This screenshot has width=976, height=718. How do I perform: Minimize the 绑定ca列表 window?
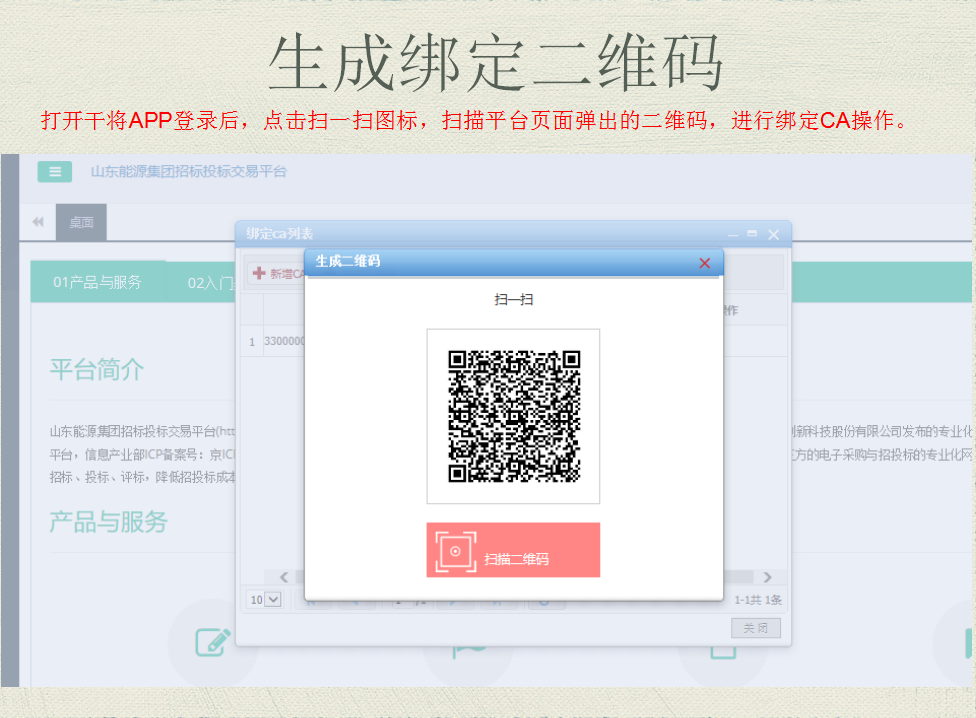click(733, 235)
